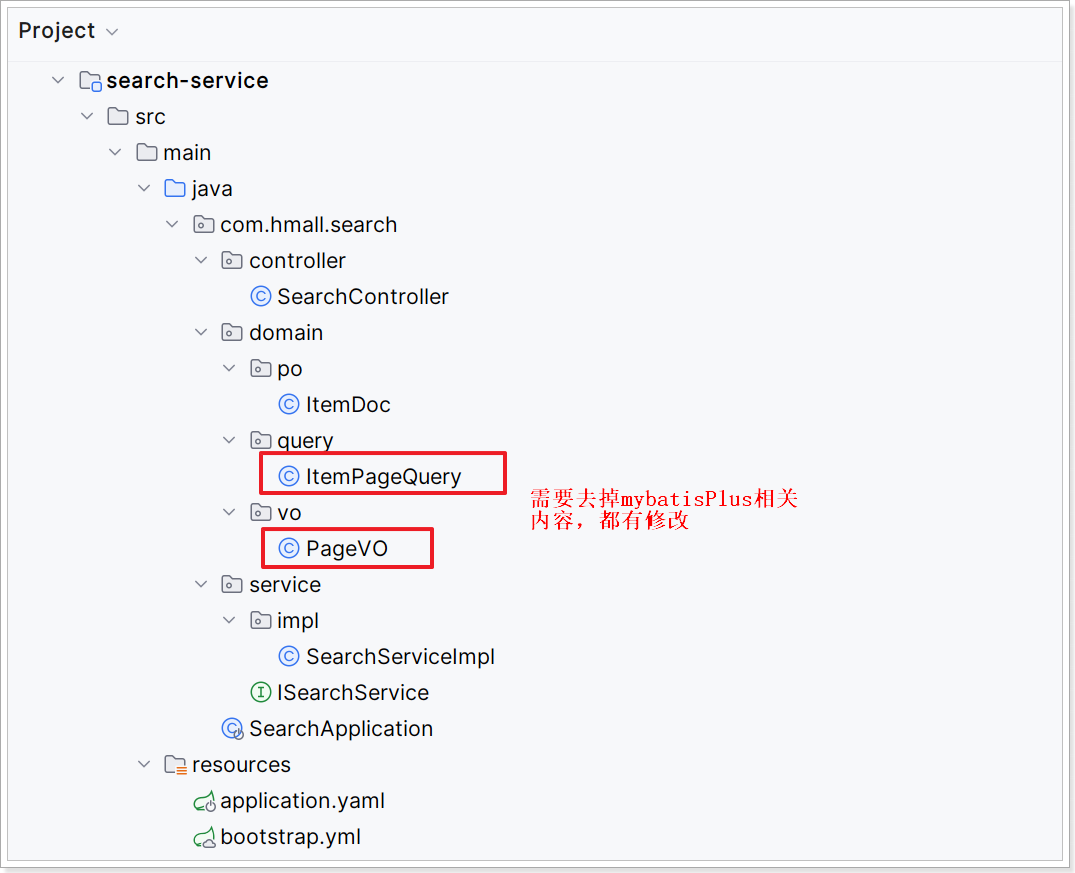Click the SearchController class icon
The height and width of the screenshot is (873, 1075).
pyautogui.click(x=260, y=297)
